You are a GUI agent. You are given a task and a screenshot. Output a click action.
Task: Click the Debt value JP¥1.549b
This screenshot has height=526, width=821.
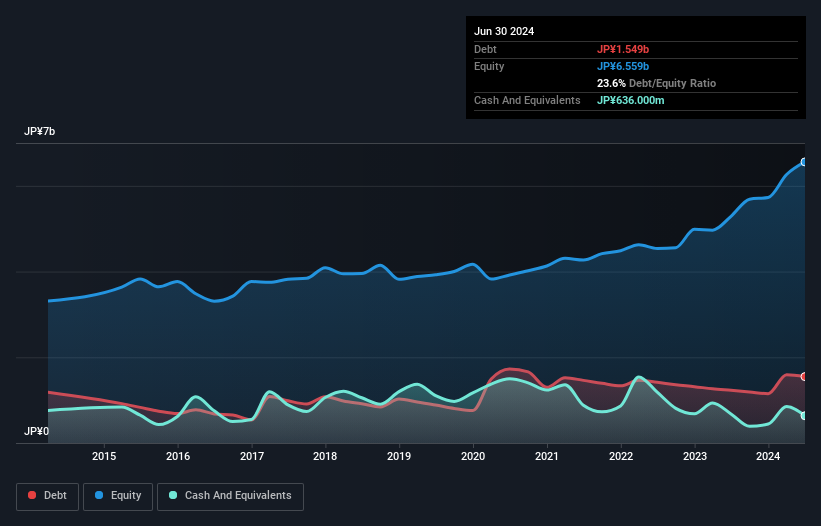tap(623, 49)
